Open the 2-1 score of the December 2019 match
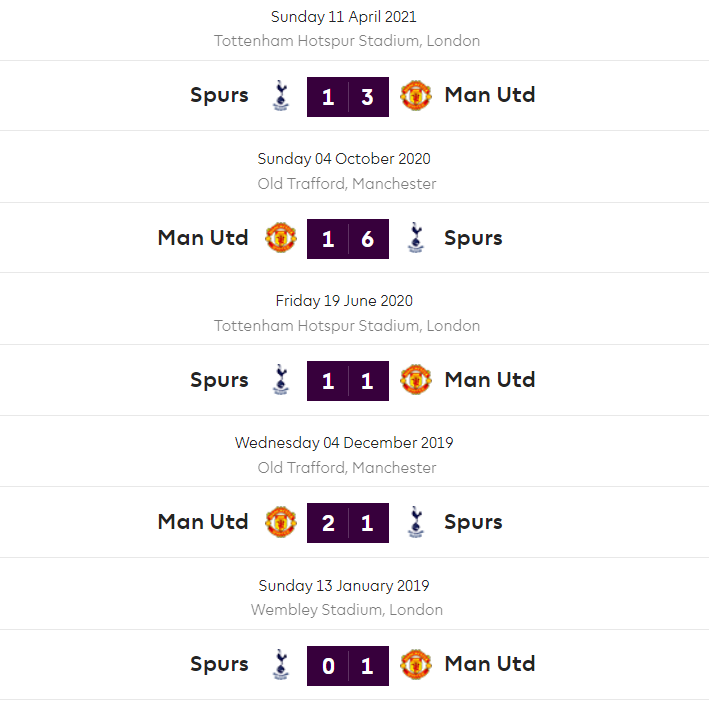Viewport: 709px width, 702px height. click(x=348, y=523)
